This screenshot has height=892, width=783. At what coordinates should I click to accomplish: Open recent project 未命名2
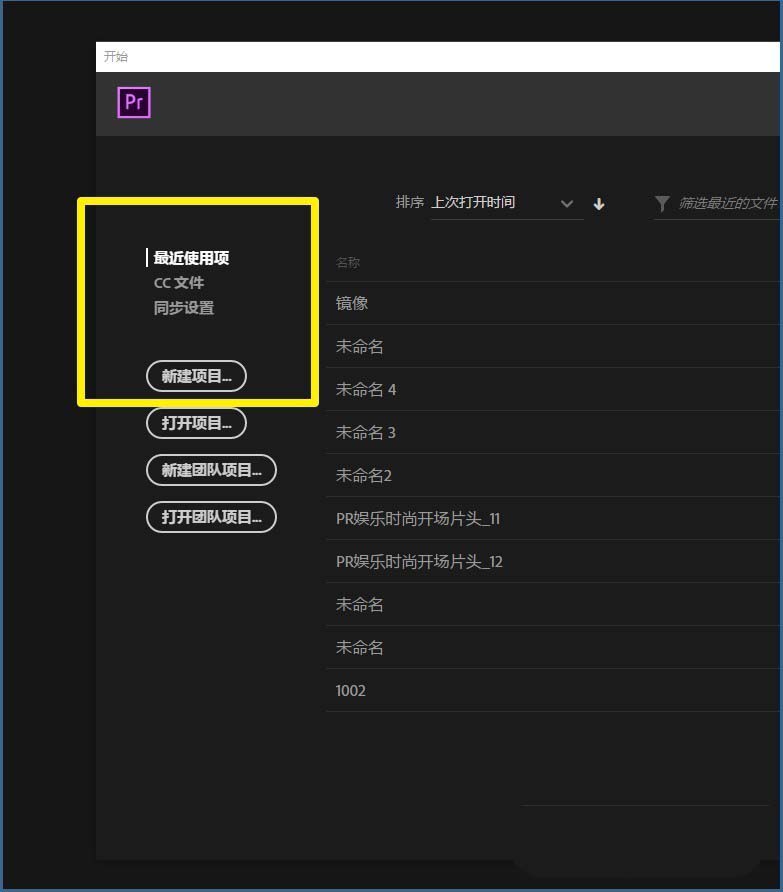553,476
